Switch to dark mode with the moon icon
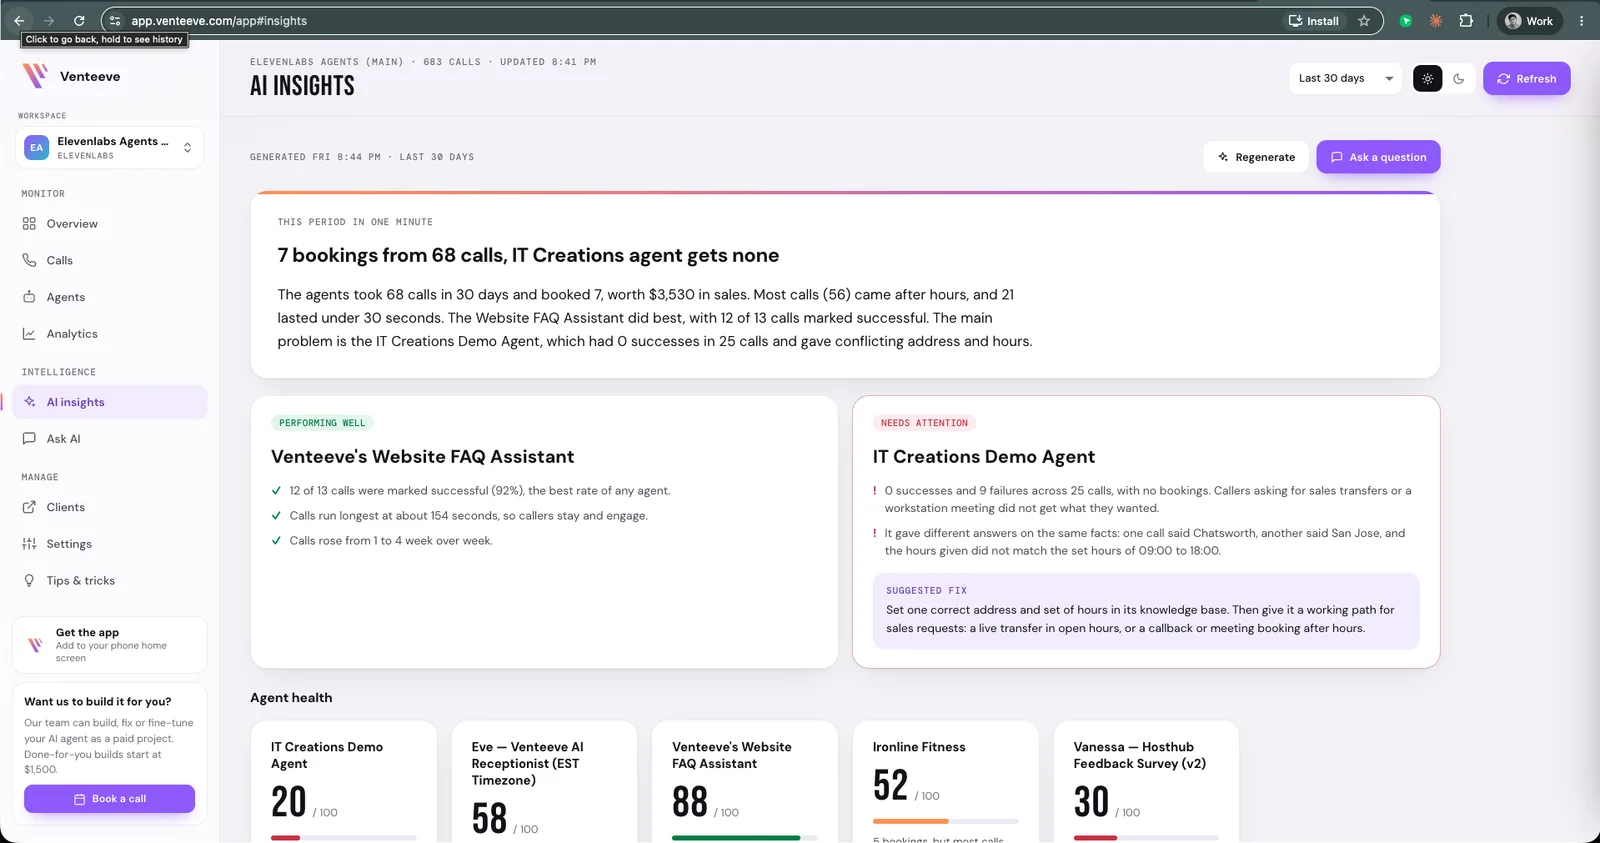This screenshot has height=843, width=1600. (1459, 78)
